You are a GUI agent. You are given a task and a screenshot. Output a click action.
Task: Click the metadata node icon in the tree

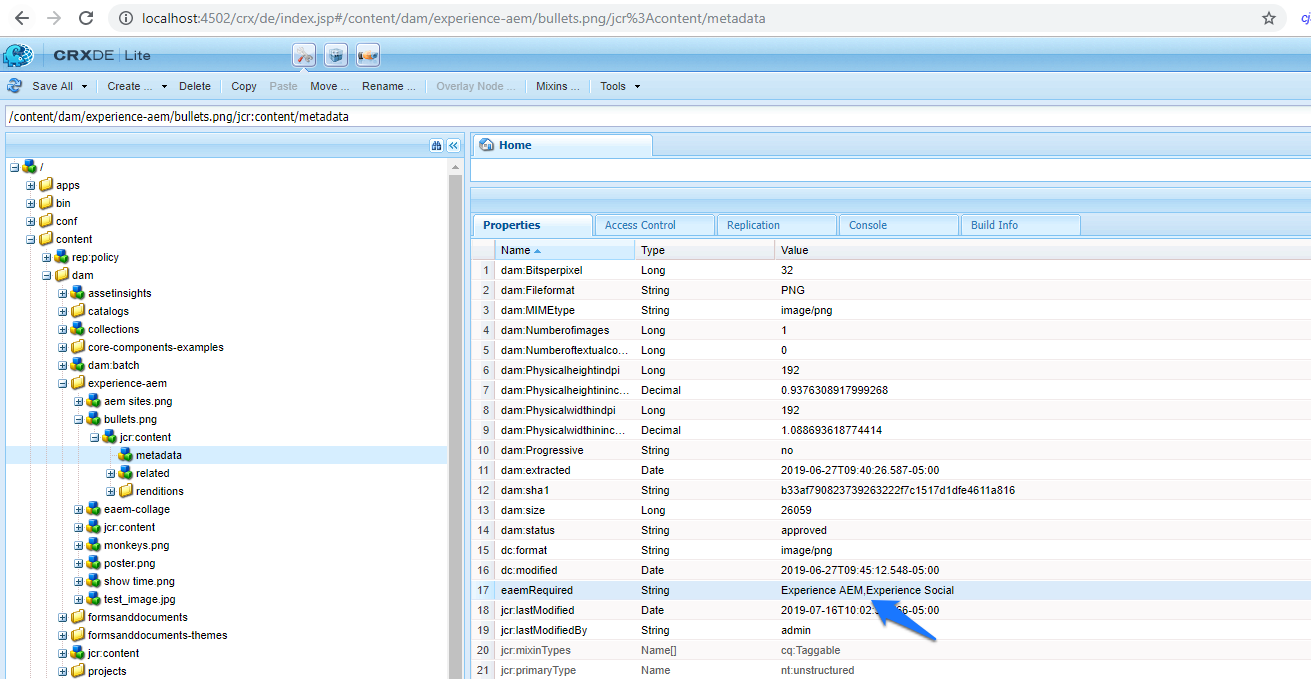[x=124, y=454]
